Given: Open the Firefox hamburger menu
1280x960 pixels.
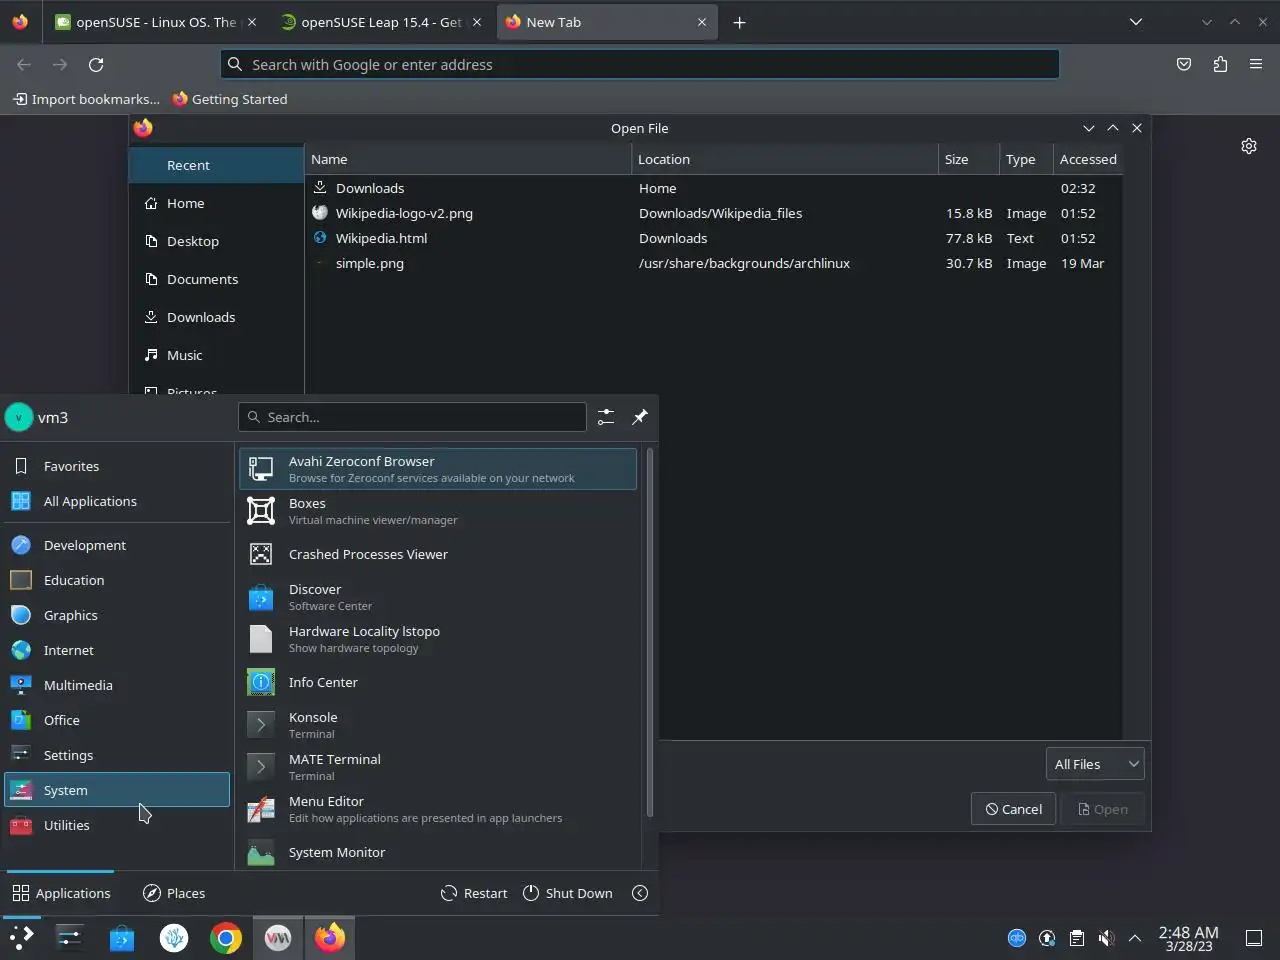Looking at the screenshot, I should pyautogui.click(x=1256, y=64).
